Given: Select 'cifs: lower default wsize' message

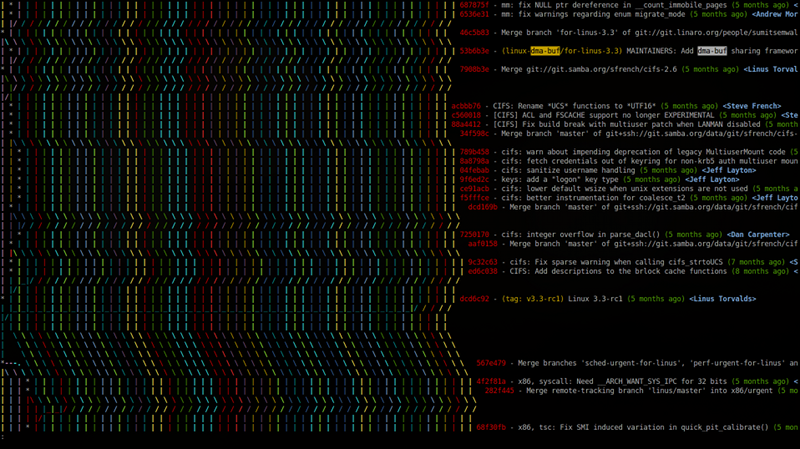Looking at the screenshot, I should [624, 189].
